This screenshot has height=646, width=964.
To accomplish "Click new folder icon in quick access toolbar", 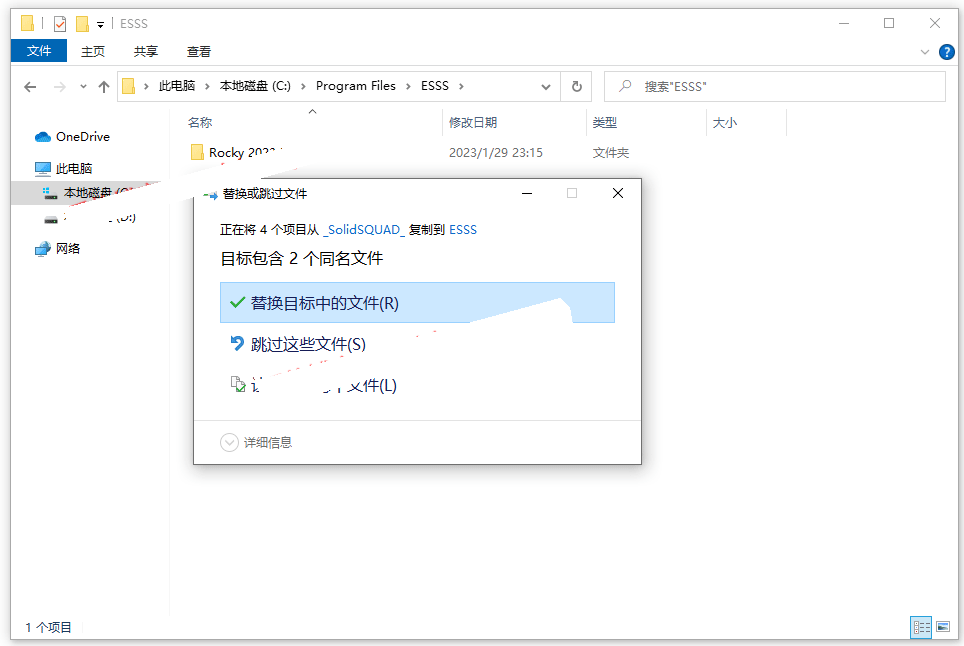I will tap(82, 24).
